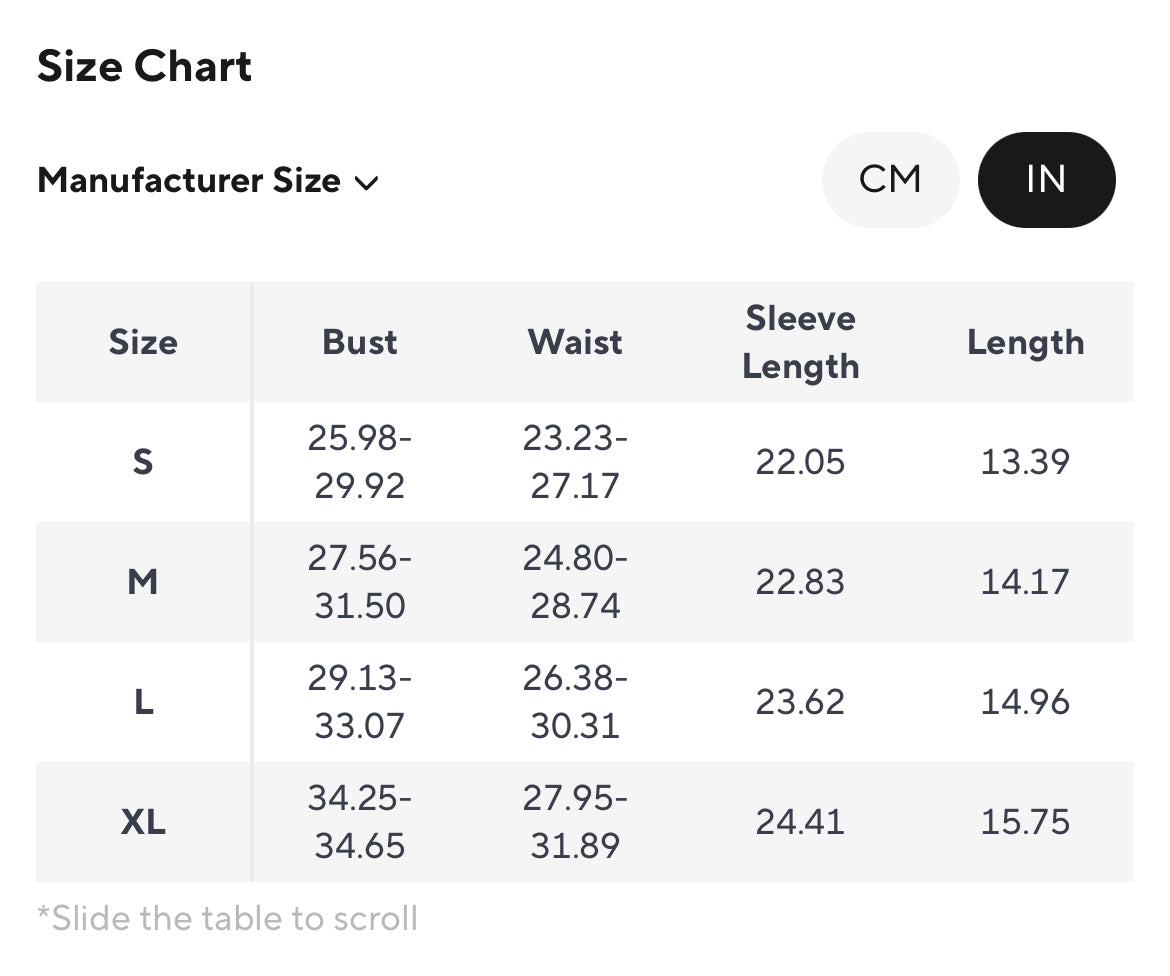Select the XL size row label
The image size is (1170, 976).
click(x=143, y=822)
